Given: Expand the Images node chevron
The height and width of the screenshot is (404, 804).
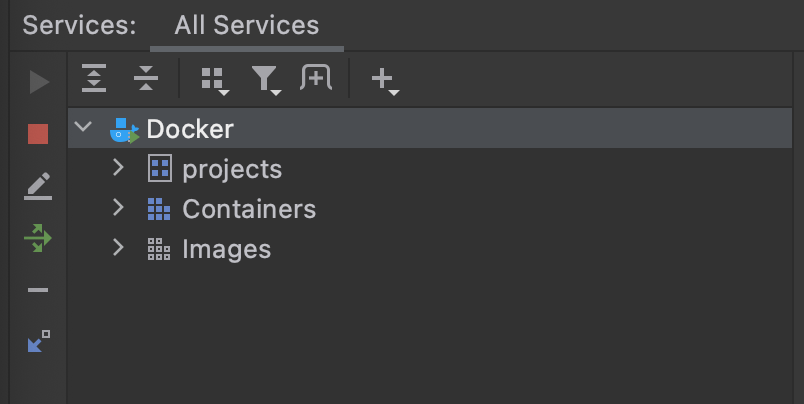Looking at the screenshot, I should tap(118, 247).
